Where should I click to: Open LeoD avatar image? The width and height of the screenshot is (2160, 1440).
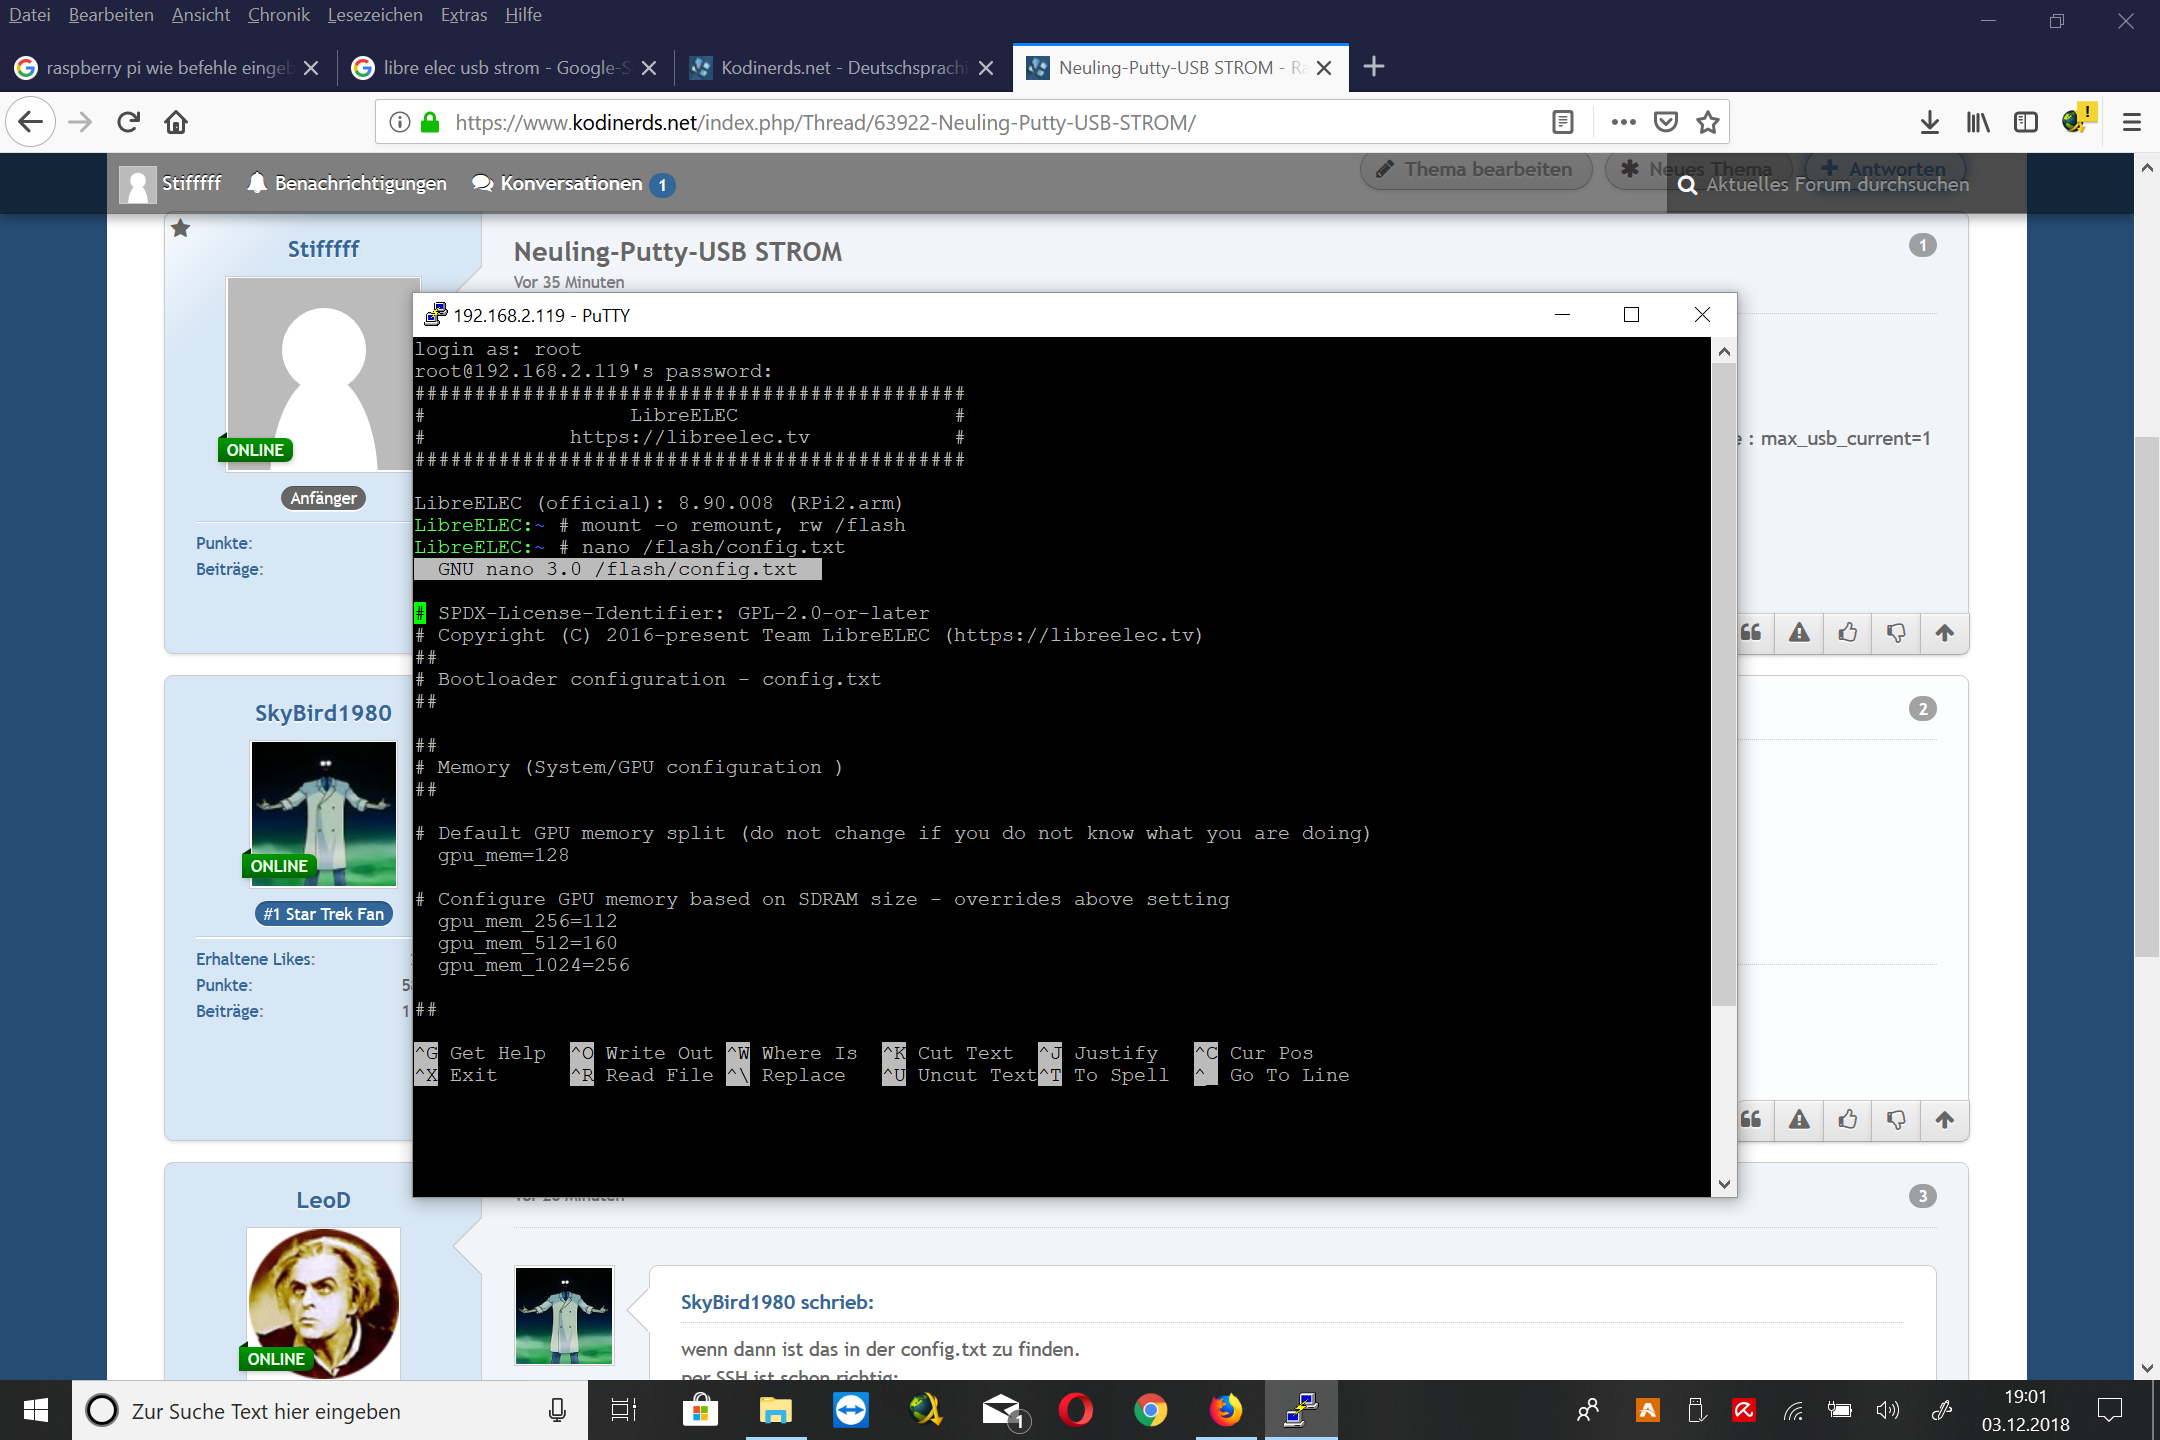click(x=323, y=1303)
